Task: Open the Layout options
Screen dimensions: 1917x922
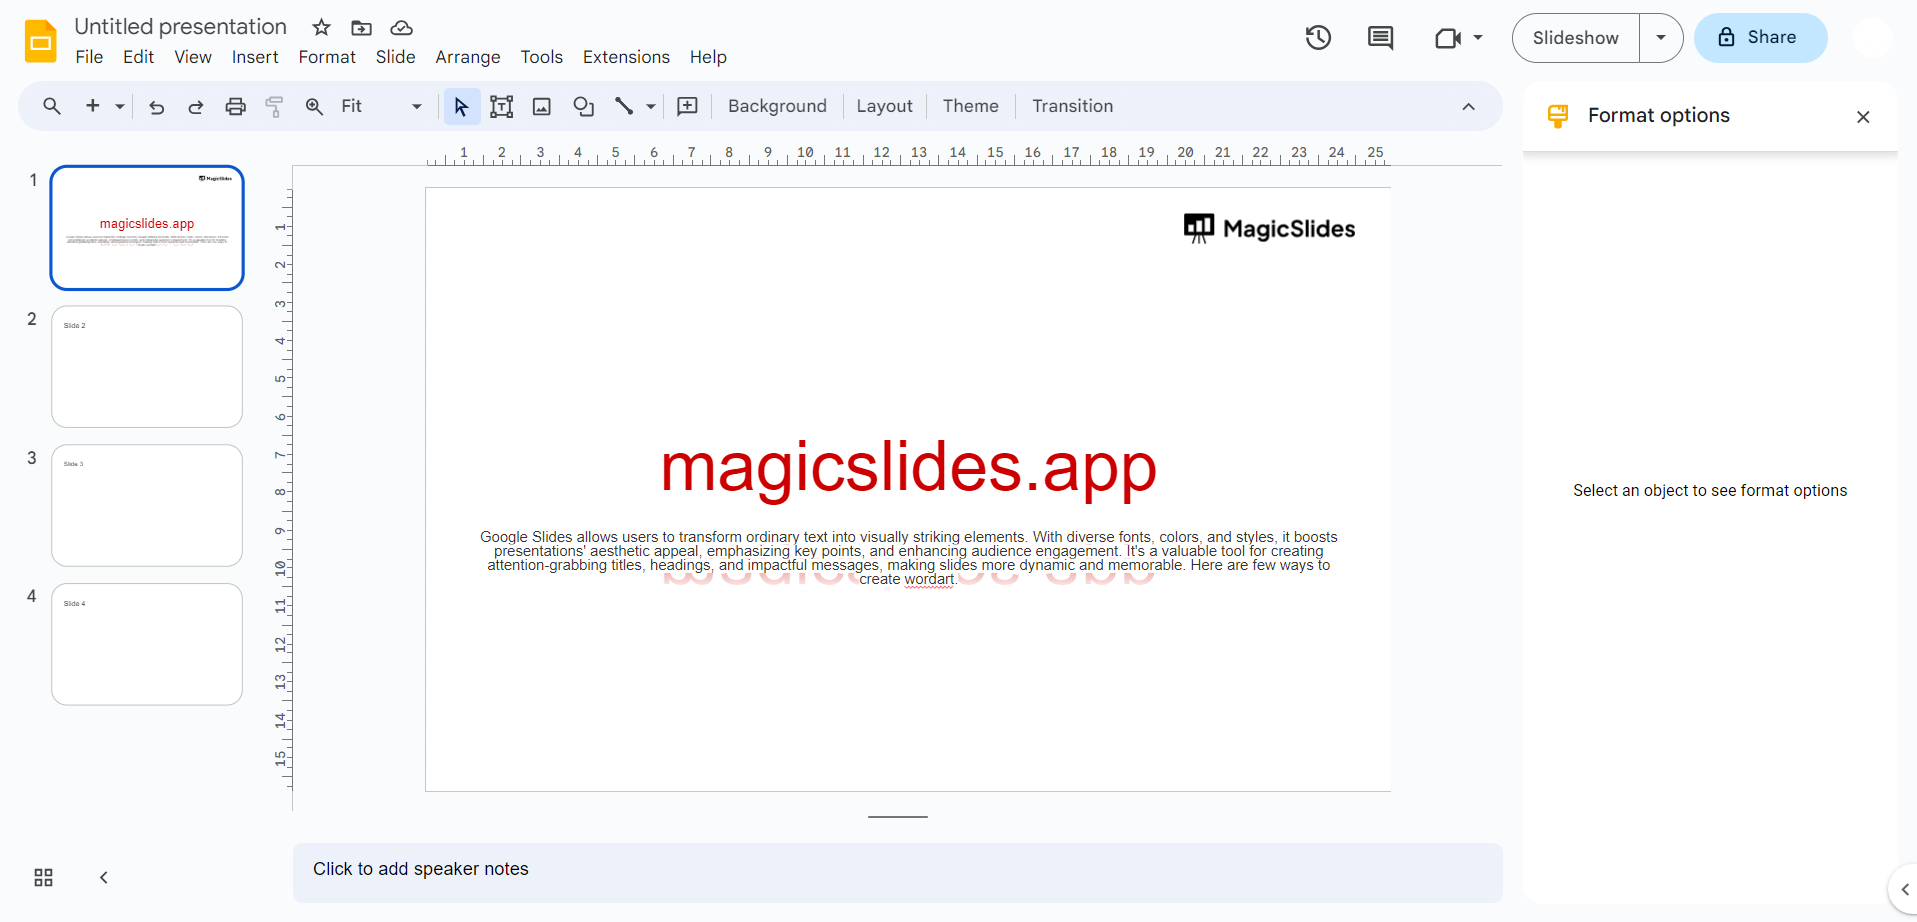Action: point(884,106)
